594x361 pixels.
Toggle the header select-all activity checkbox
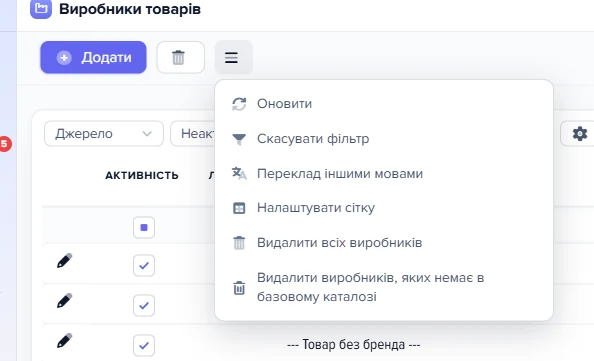point(144,228)
